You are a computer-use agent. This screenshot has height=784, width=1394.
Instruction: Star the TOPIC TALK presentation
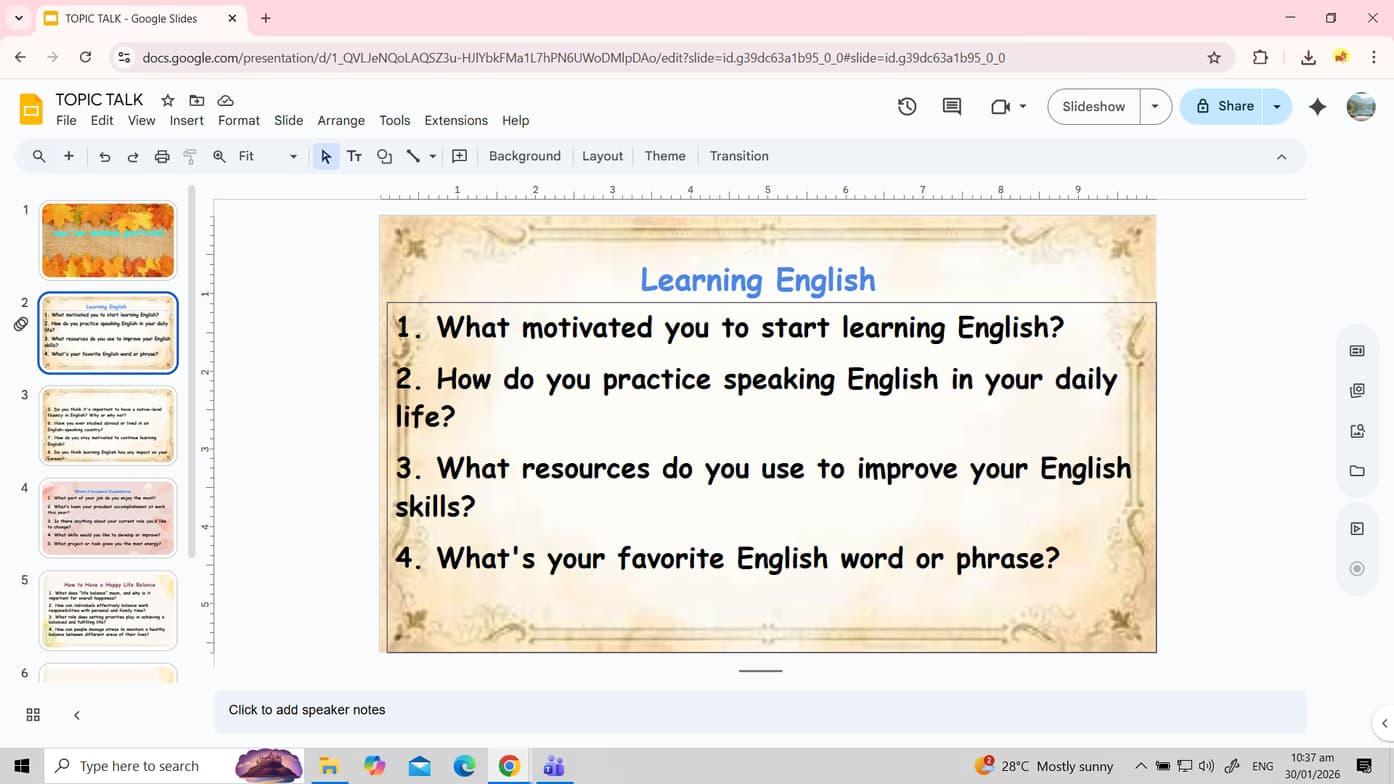coord(167,100)
